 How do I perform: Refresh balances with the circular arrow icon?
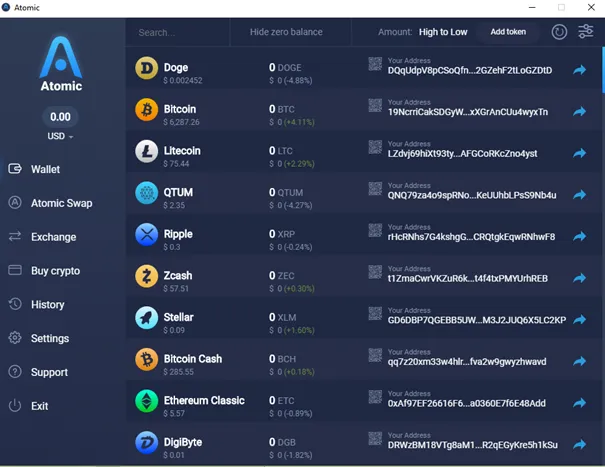click(559, 32)
